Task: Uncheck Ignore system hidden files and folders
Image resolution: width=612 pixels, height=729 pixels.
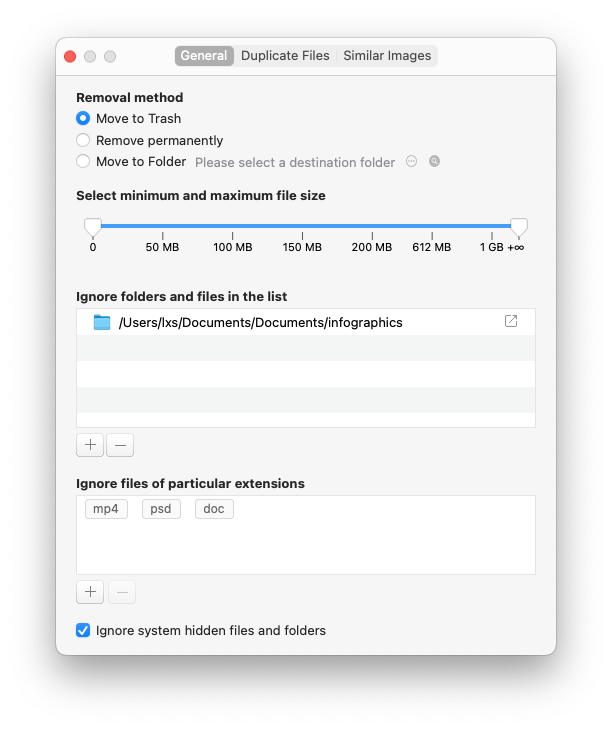Action: click(x=83, y=631)
